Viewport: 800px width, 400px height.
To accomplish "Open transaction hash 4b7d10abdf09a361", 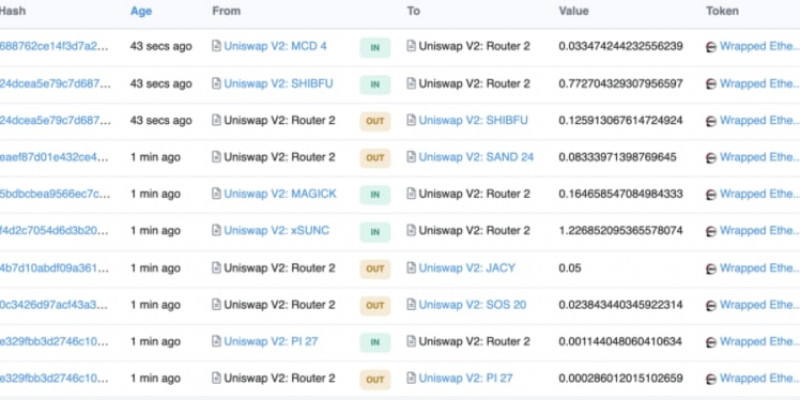I will point(54,268).
